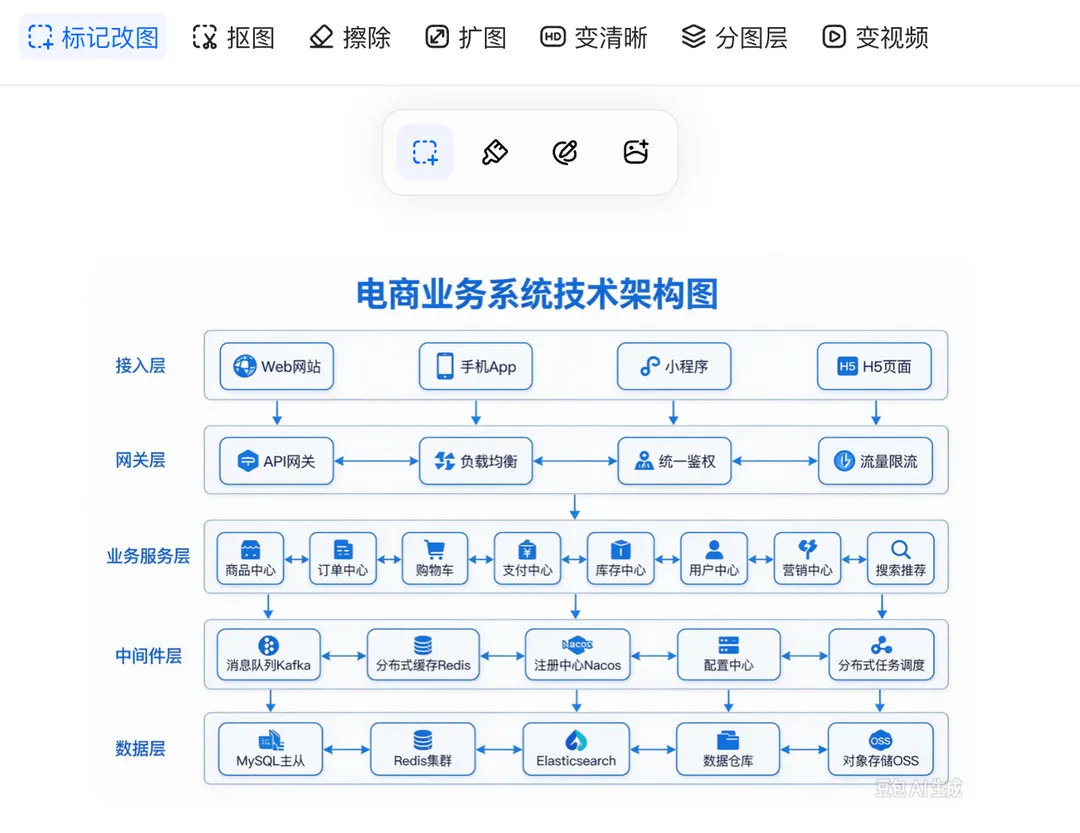
Task: Click the 小程序 mini program icon
Action: click(x=650, y=366)
